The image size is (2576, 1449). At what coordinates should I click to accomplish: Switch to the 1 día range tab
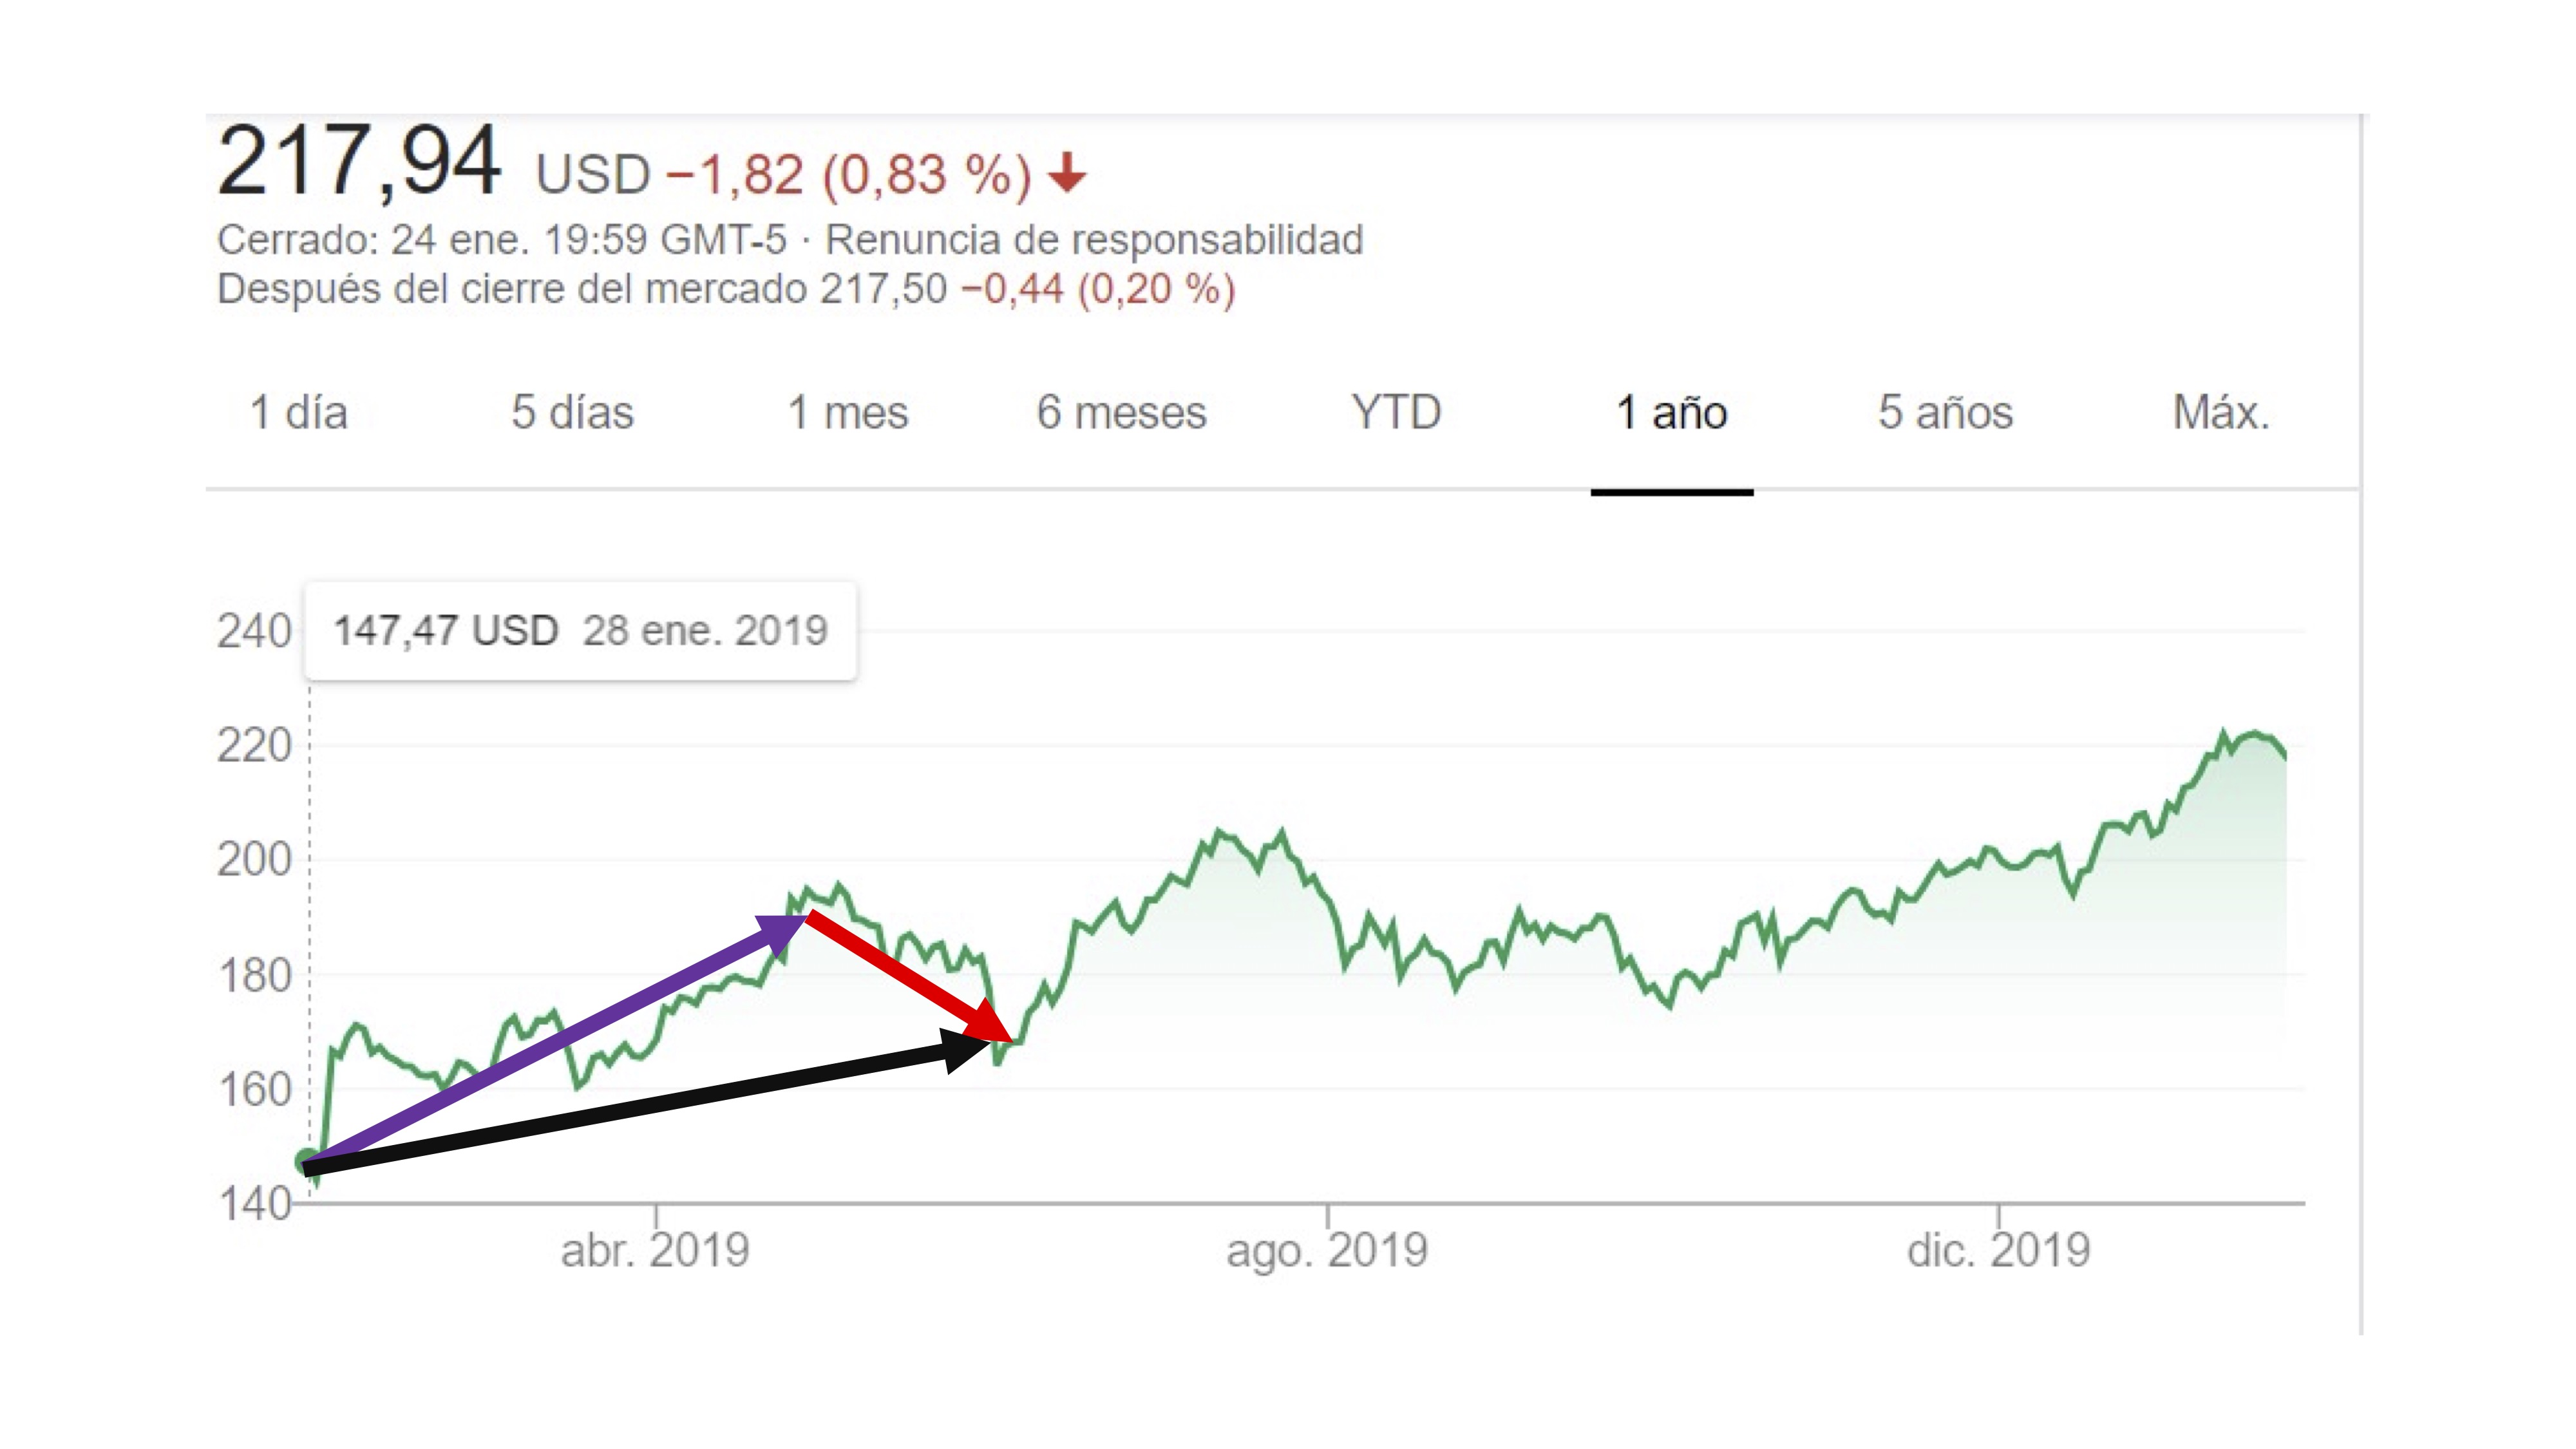point(298,412)
